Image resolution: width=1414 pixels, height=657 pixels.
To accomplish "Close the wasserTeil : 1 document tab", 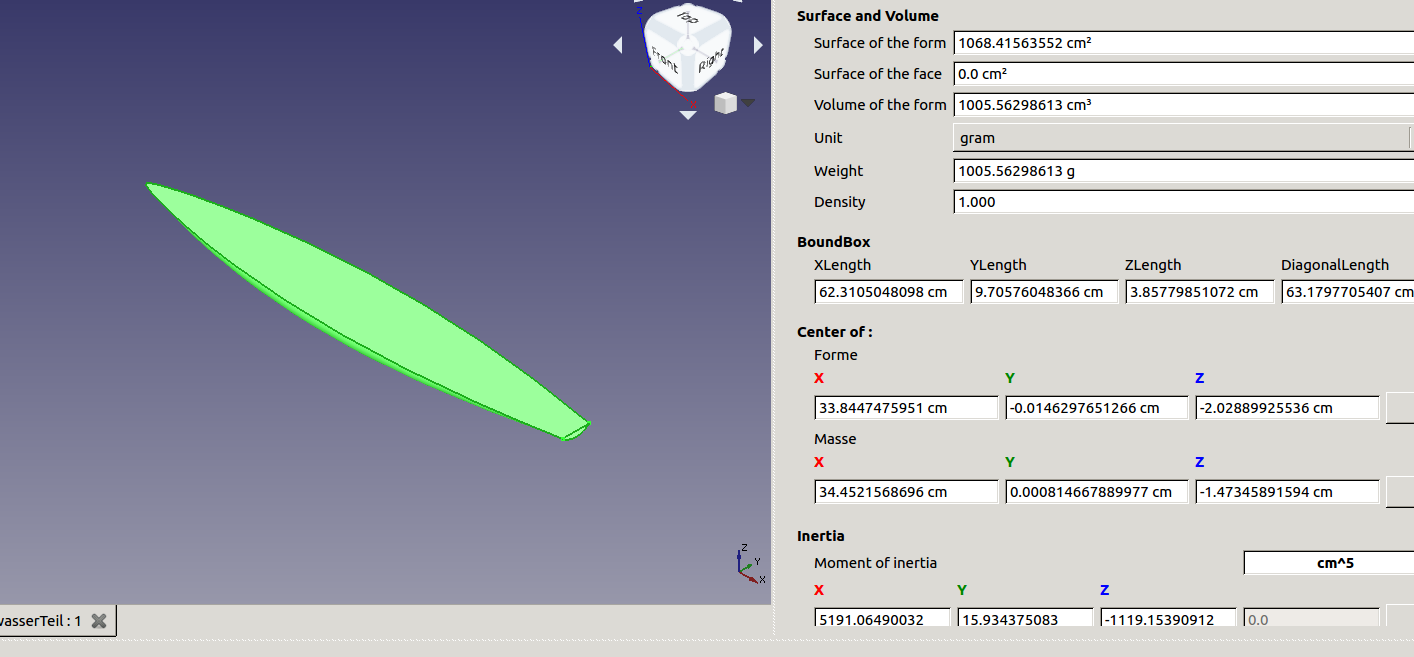I will (98, 621).
